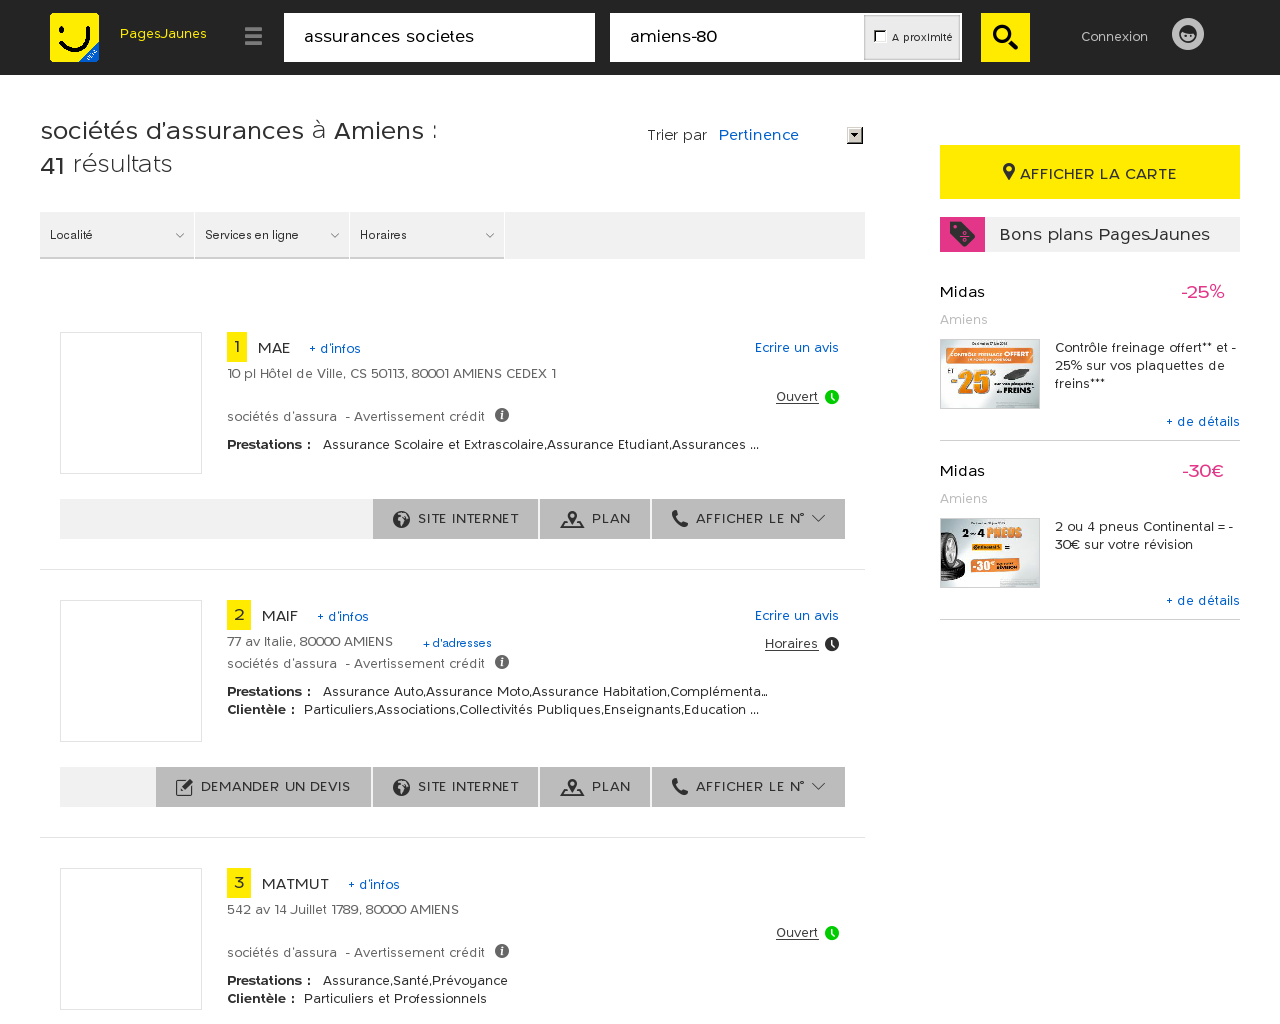Click the MAIF listing image placeholder
The height and width of the screenshot is (1024, 1280).
(131, 671)
